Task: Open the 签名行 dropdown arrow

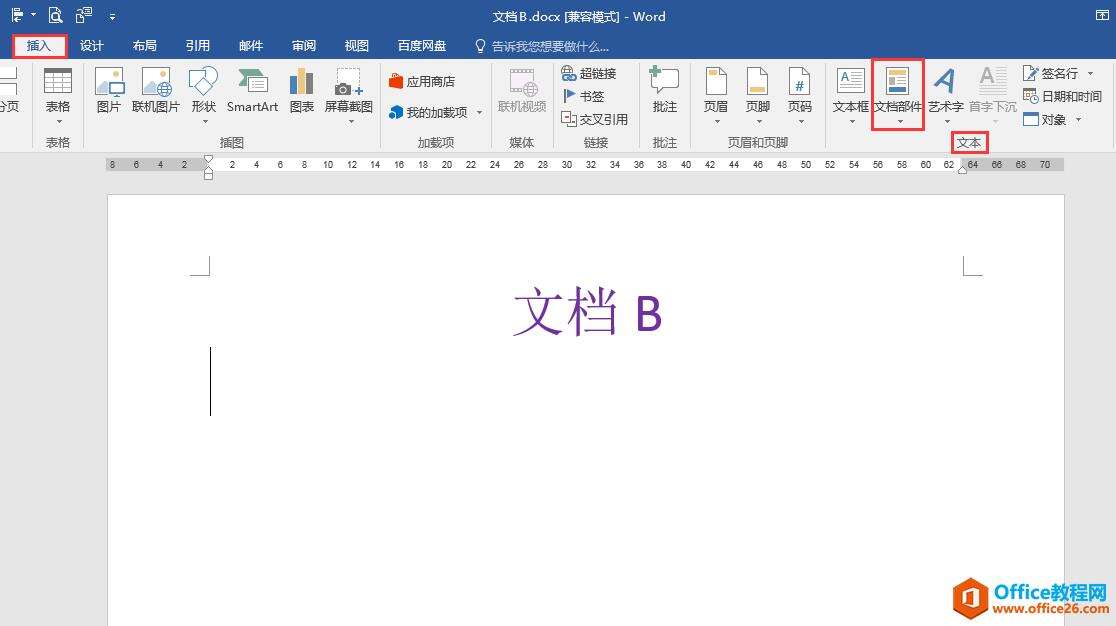Action: [1090, 73]
